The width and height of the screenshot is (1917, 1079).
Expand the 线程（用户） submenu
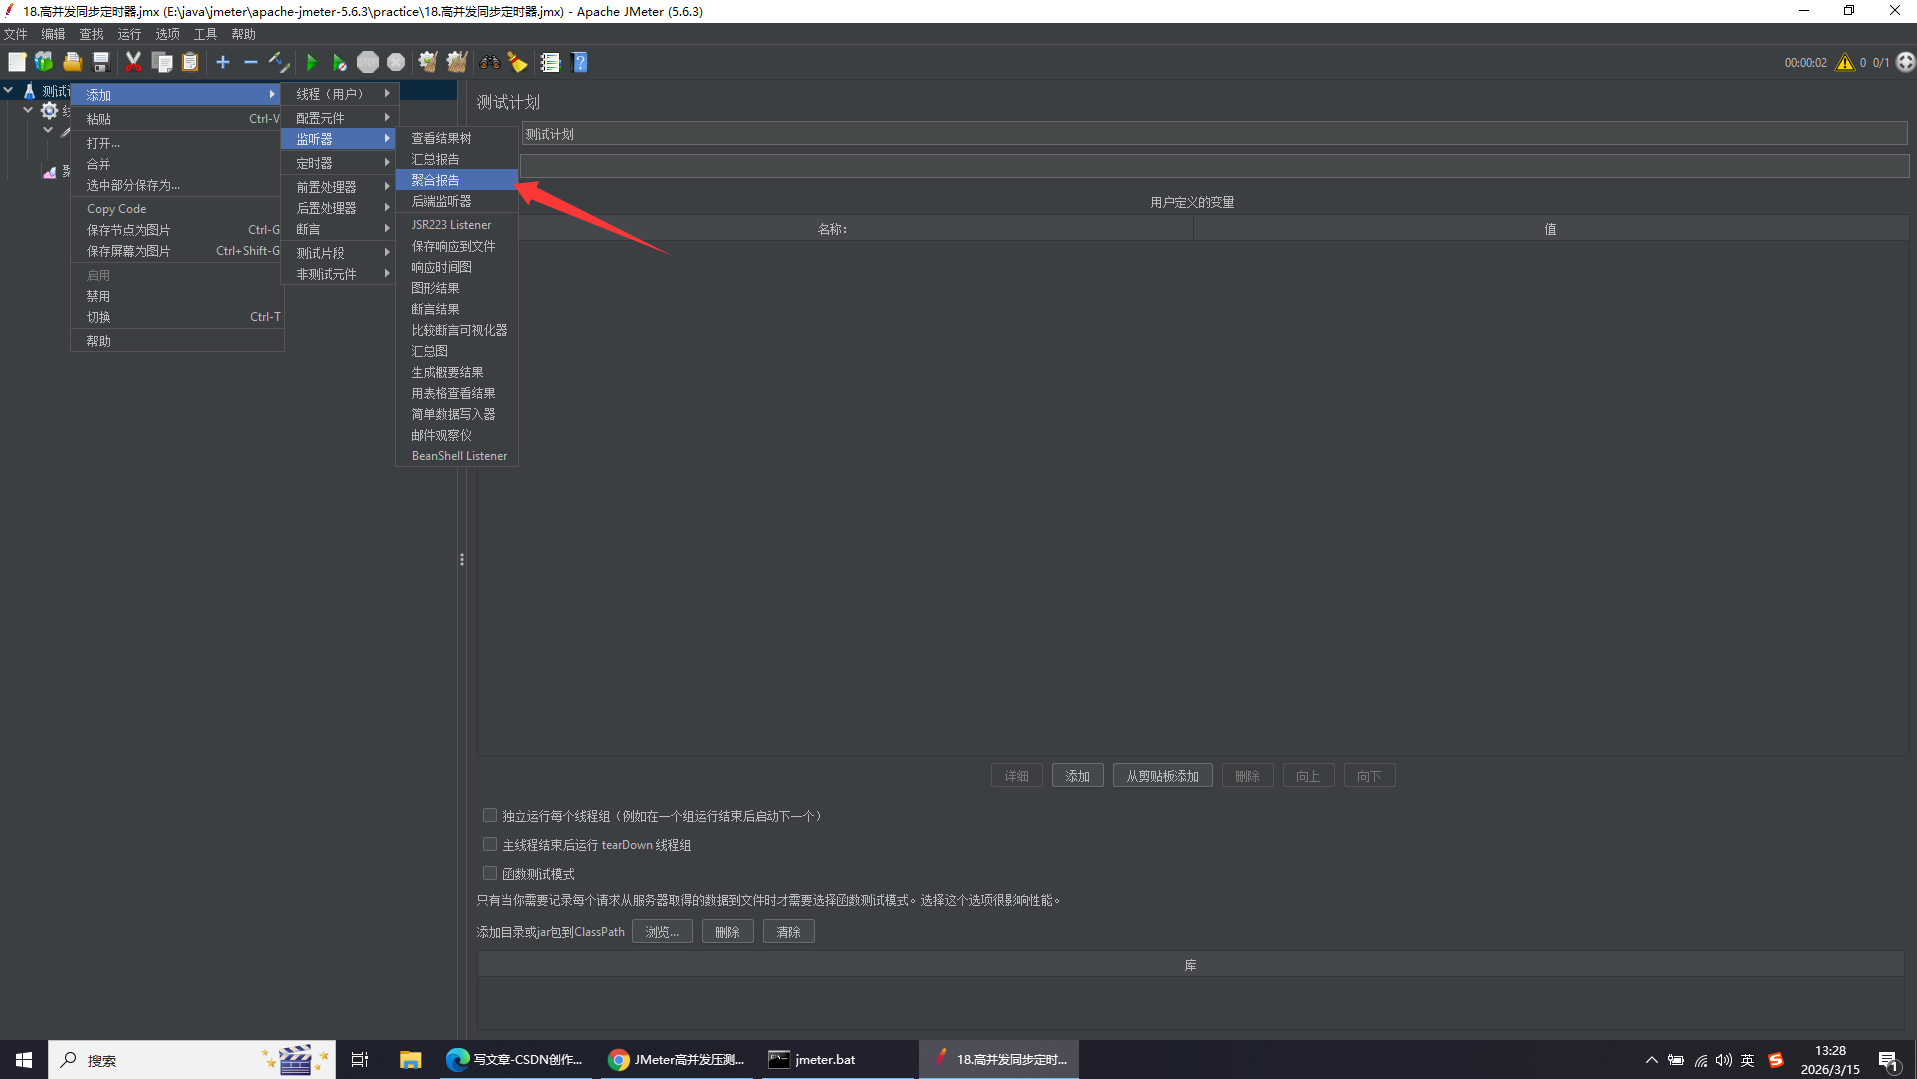(340, 94)
